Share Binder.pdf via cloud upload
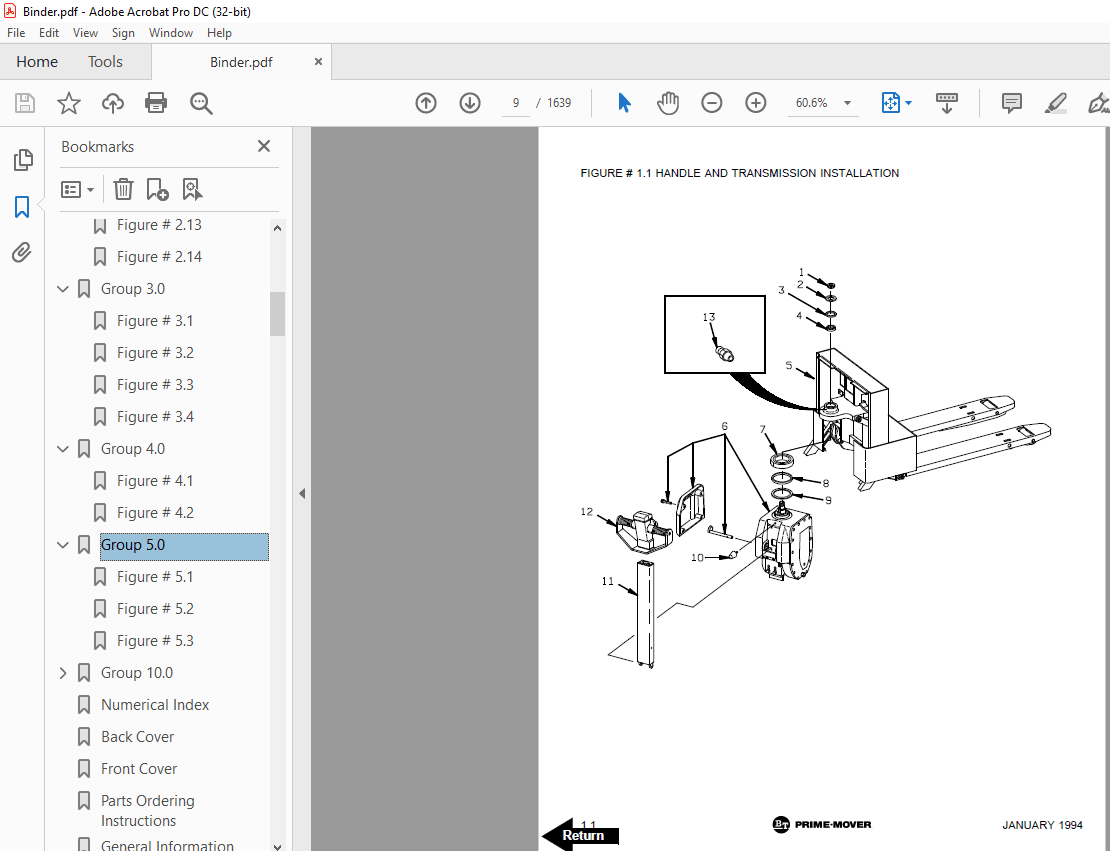 coord(112,102)
